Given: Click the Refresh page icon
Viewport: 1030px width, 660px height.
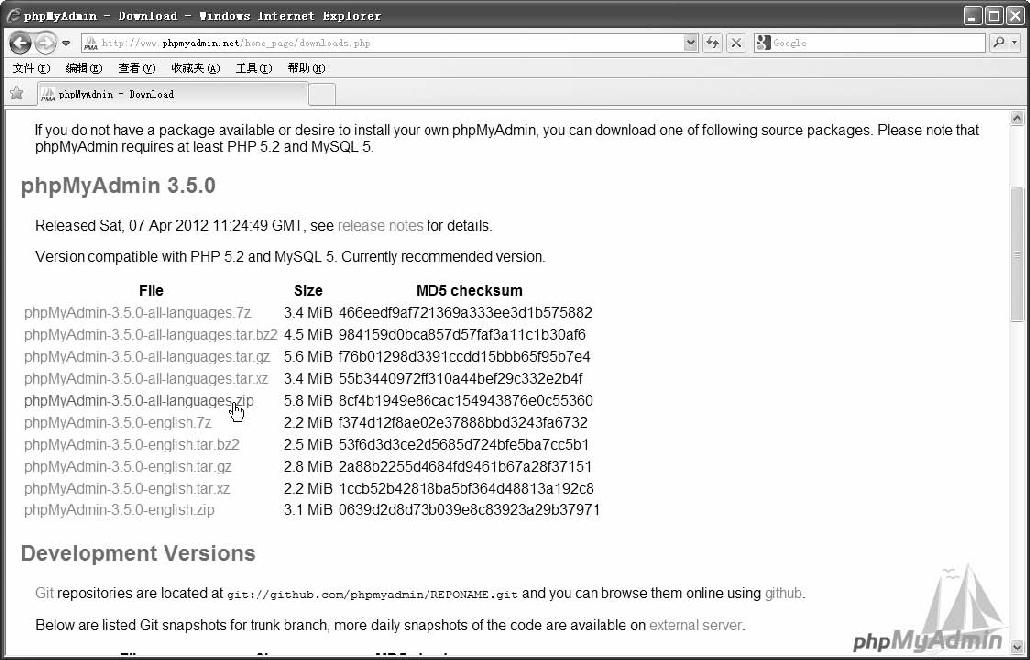Looking at the screenshot, I should tap(713, 43).
